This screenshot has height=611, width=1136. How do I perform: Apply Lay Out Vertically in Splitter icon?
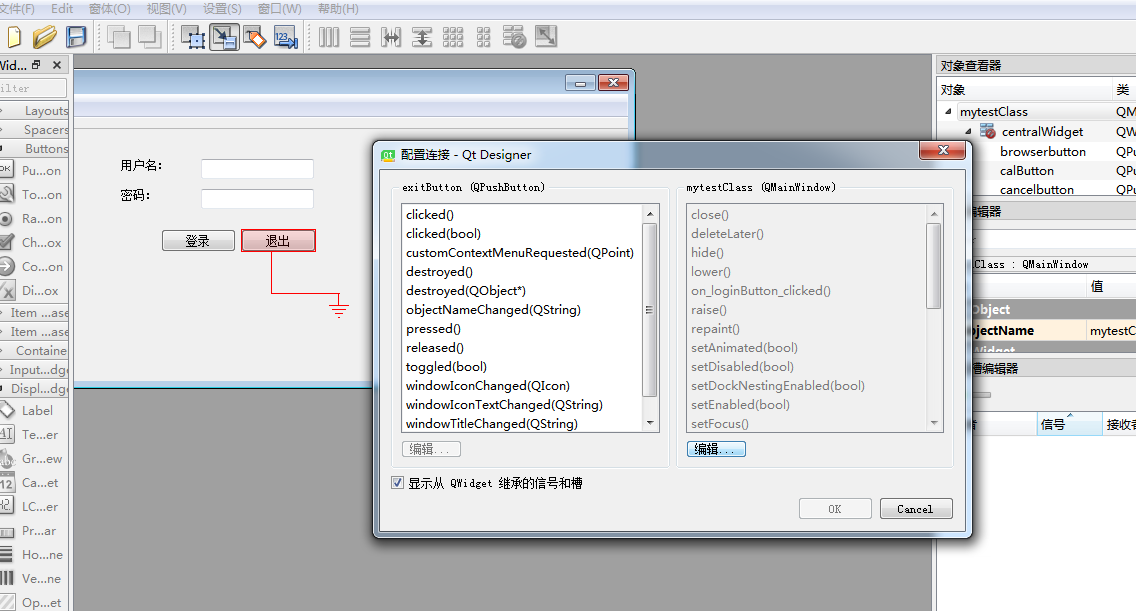point(422,37)
